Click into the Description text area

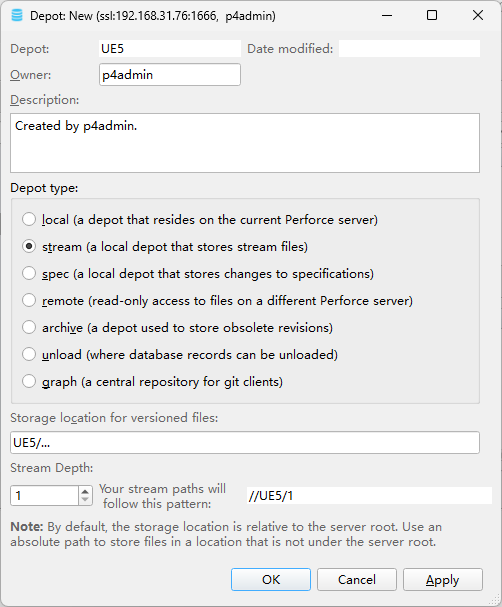pos(245,143)
